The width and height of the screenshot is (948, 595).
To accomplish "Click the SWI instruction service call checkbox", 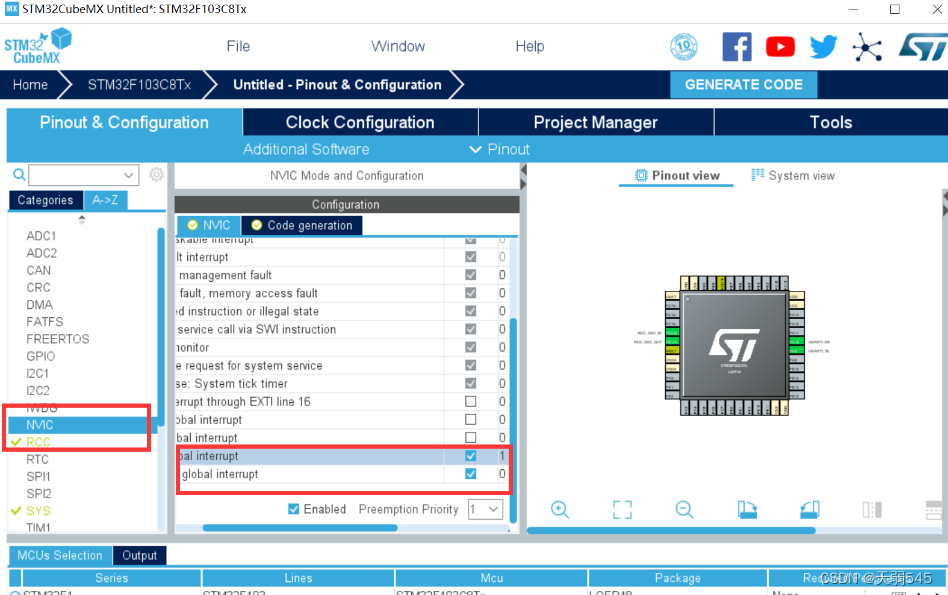I will tap(470, 329).
